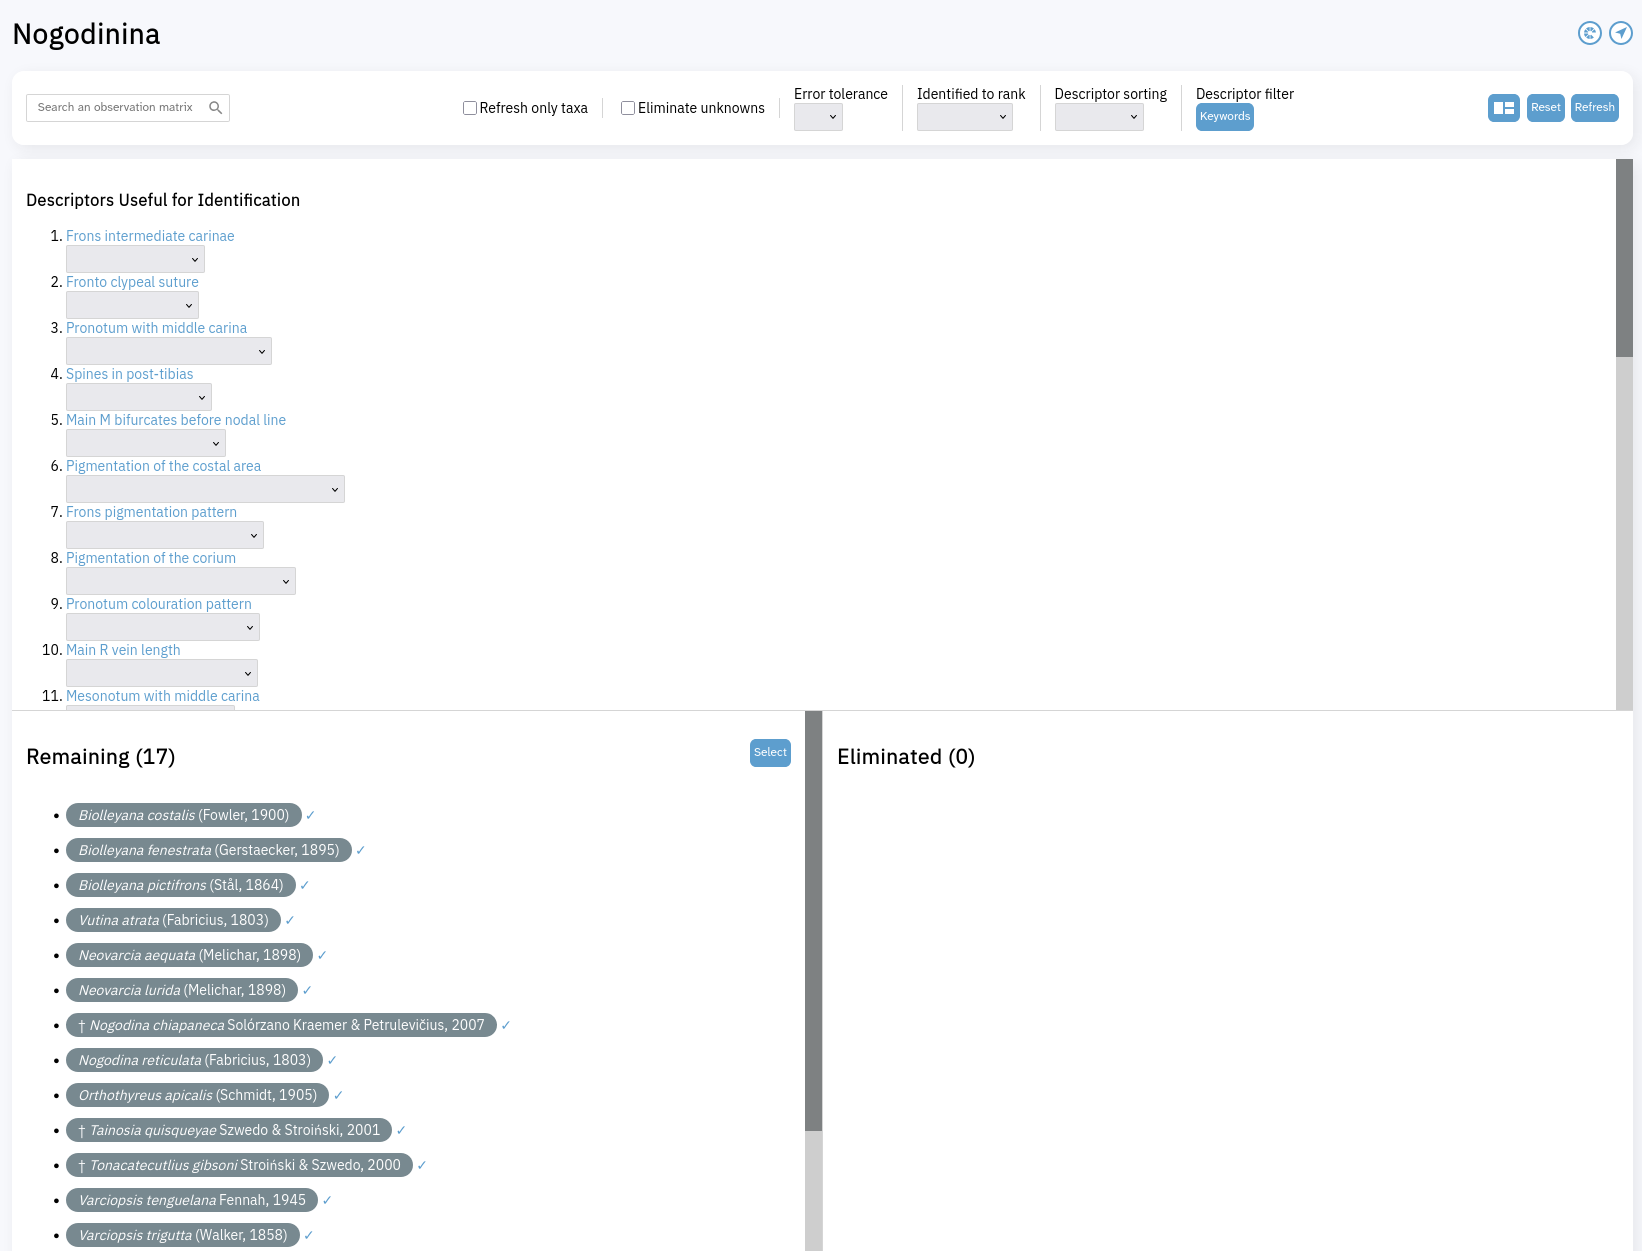This screenshot has height=1251, width=1642.
Task: Open the Error tolerance dropdown
Action: click(818, 118)
